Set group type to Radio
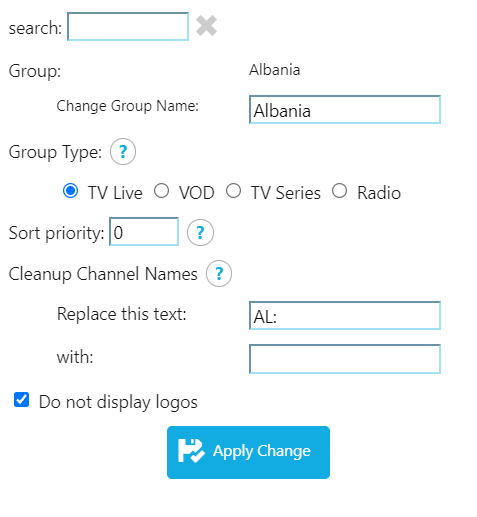Image resolution: width=477 pixels, height=517 pixels. pyautogui.click(x=339, y=191)
